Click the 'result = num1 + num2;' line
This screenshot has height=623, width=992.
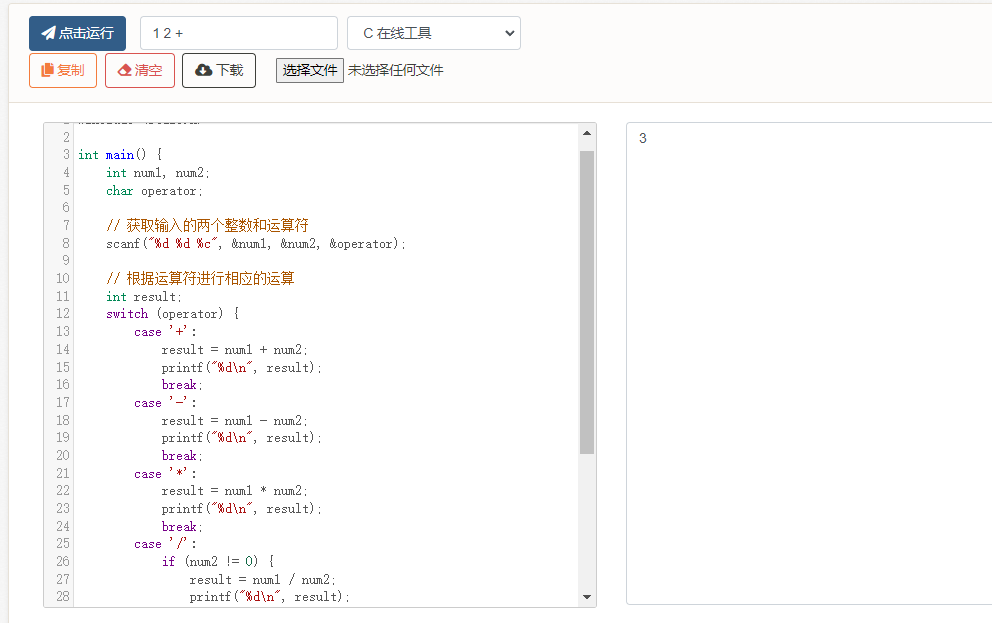click(235, 350)
